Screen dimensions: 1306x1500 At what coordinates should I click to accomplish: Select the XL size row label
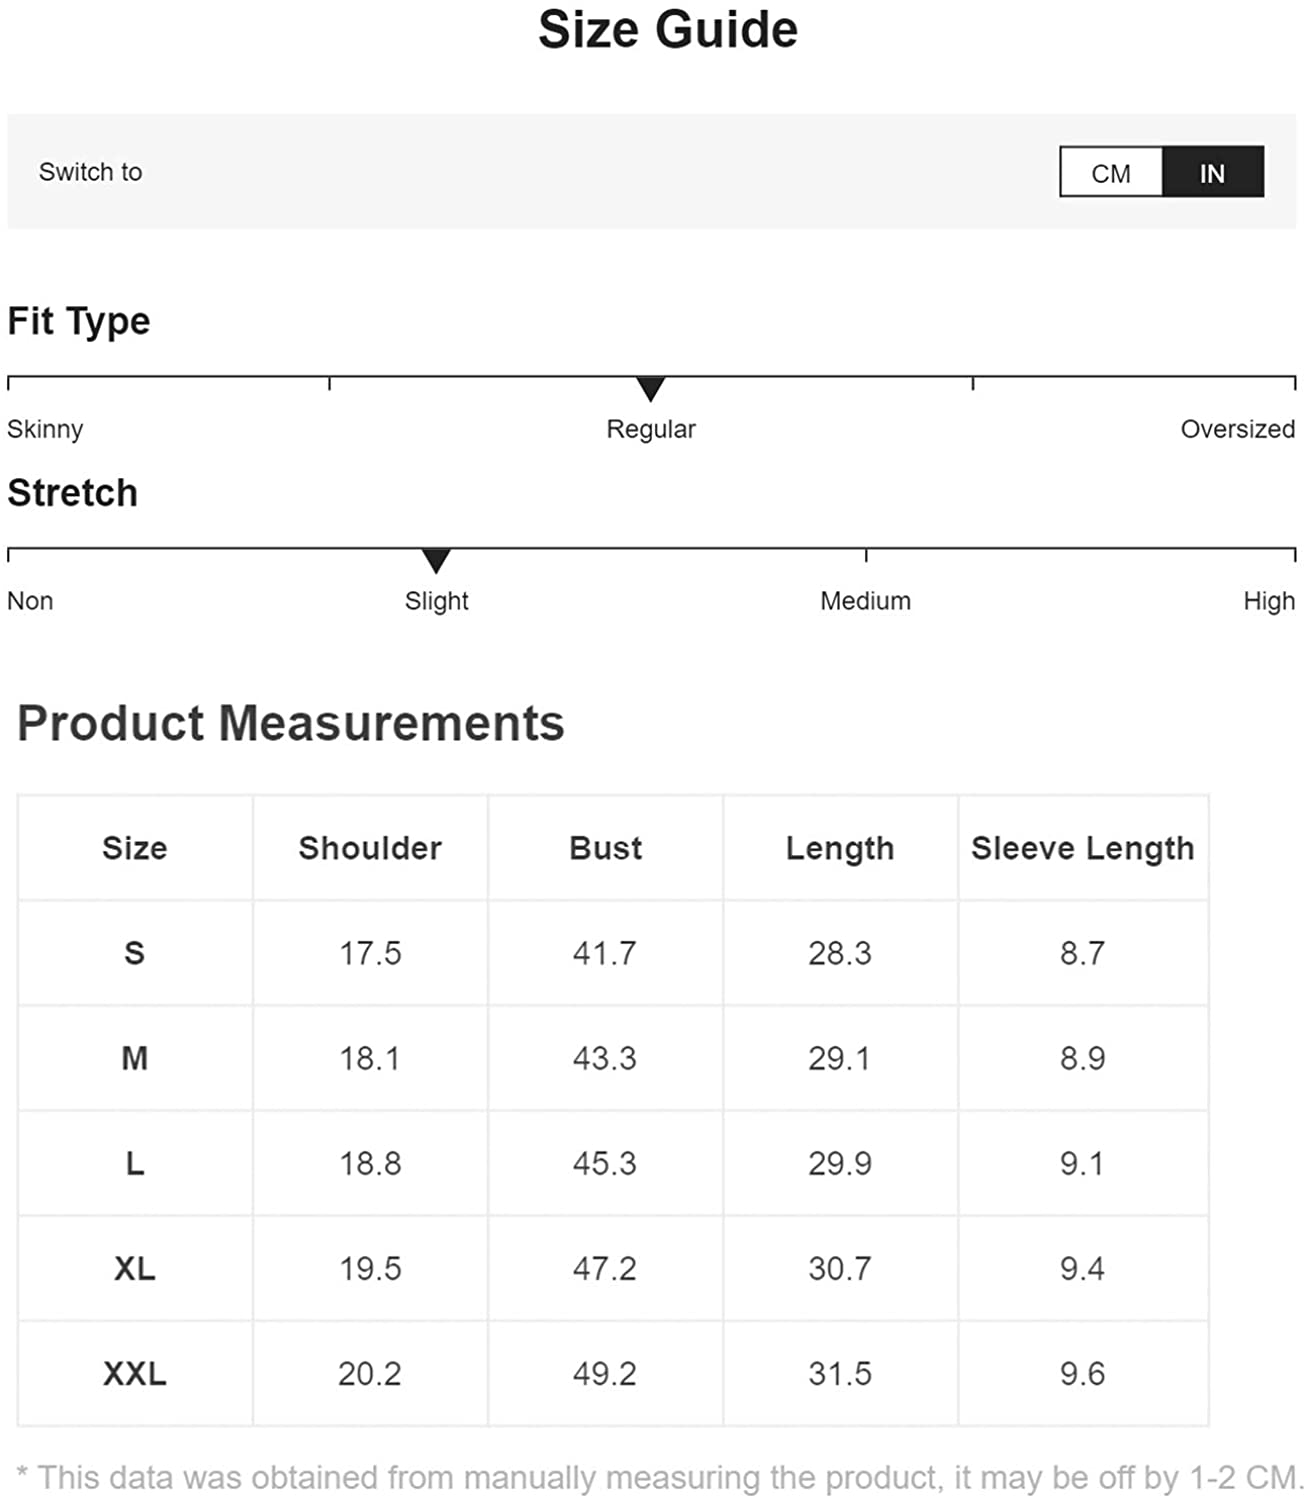(135, 1268)
